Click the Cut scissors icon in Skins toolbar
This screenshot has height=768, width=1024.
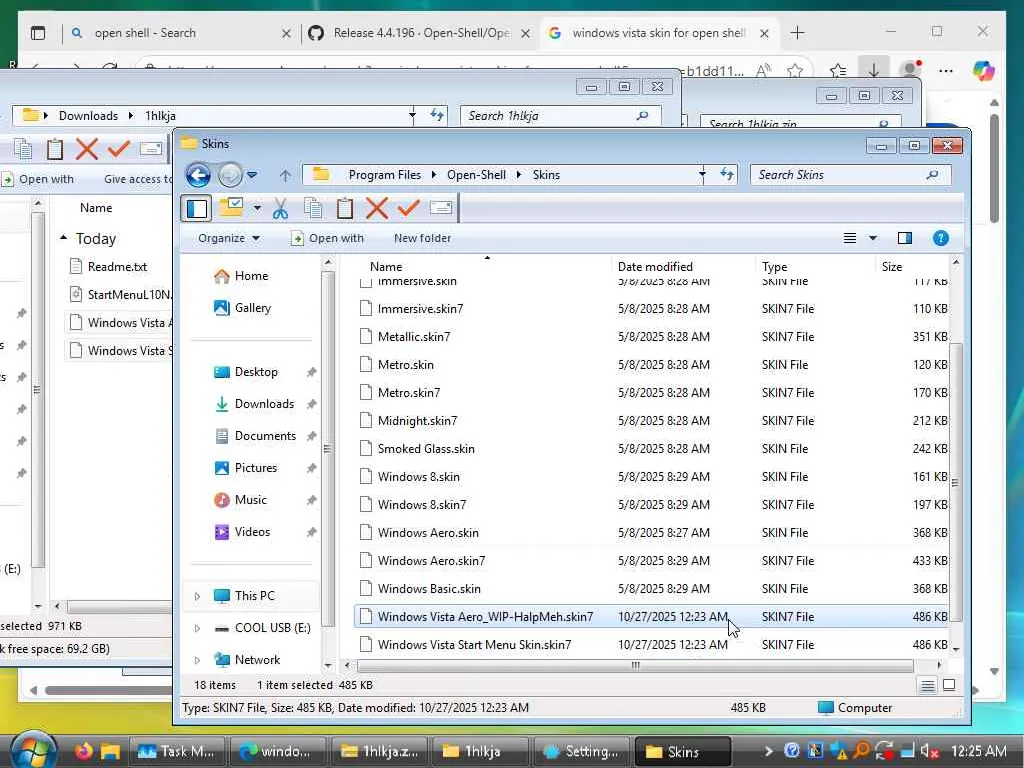[x=280, y=208]
